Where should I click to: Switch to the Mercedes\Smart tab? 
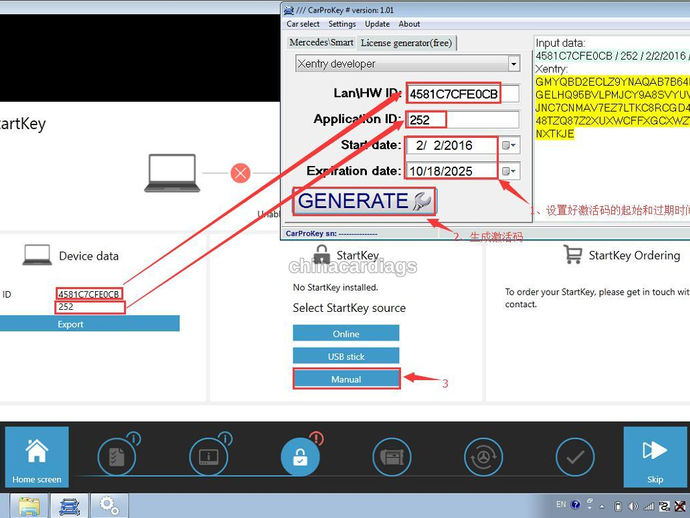click(x=321, y=42)
